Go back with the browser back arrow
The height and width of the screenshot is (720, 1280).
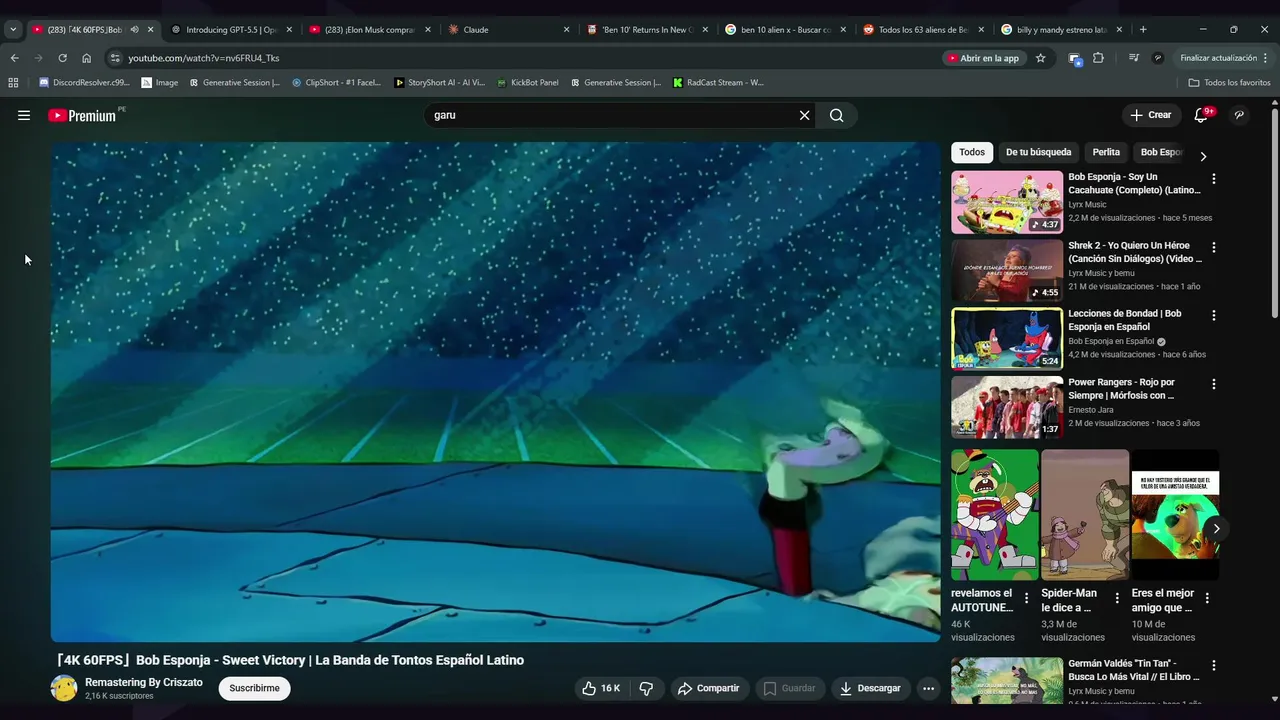[x=14, y=58]
